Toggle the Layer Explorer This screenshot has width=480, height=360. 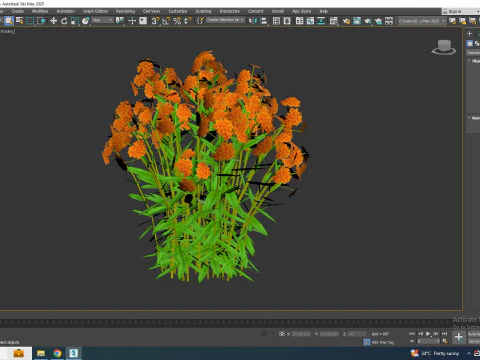287,21
